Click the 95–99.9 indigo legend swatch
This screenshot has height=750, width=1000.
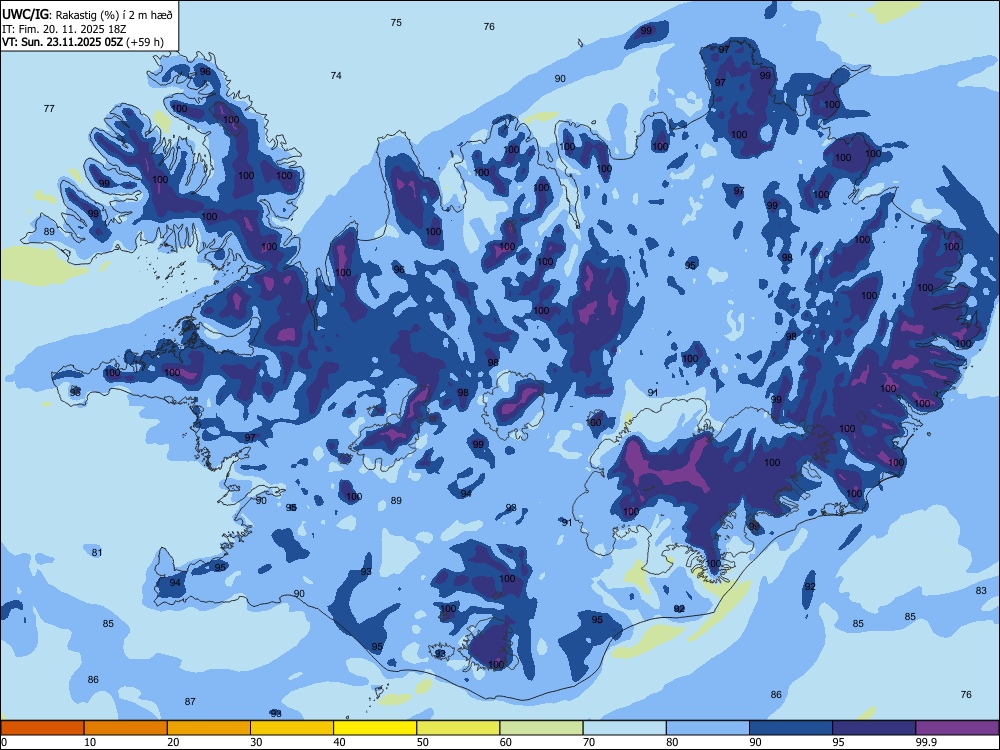(874, 728)
